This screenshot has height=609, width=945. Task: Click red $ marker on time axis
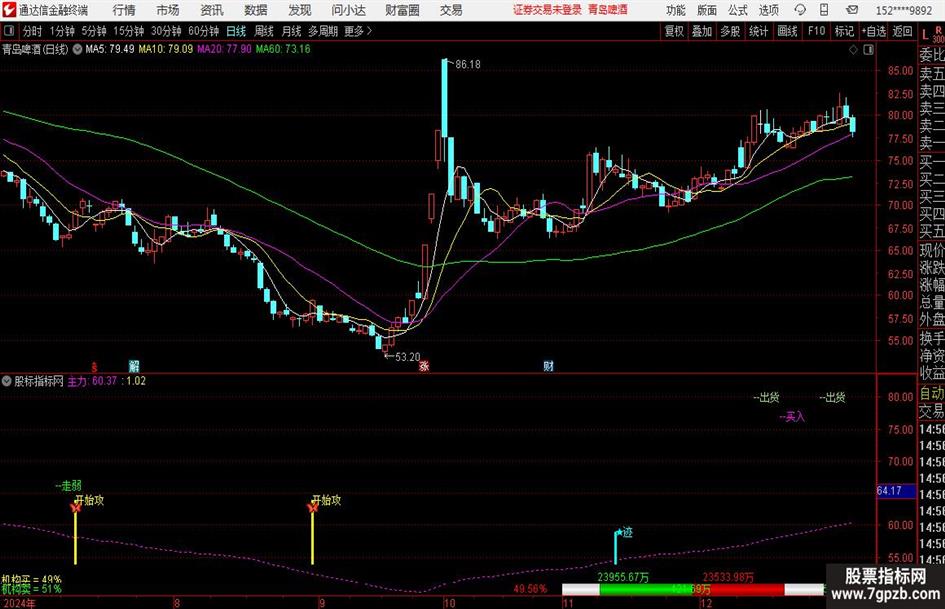click(x=94, y=366)
